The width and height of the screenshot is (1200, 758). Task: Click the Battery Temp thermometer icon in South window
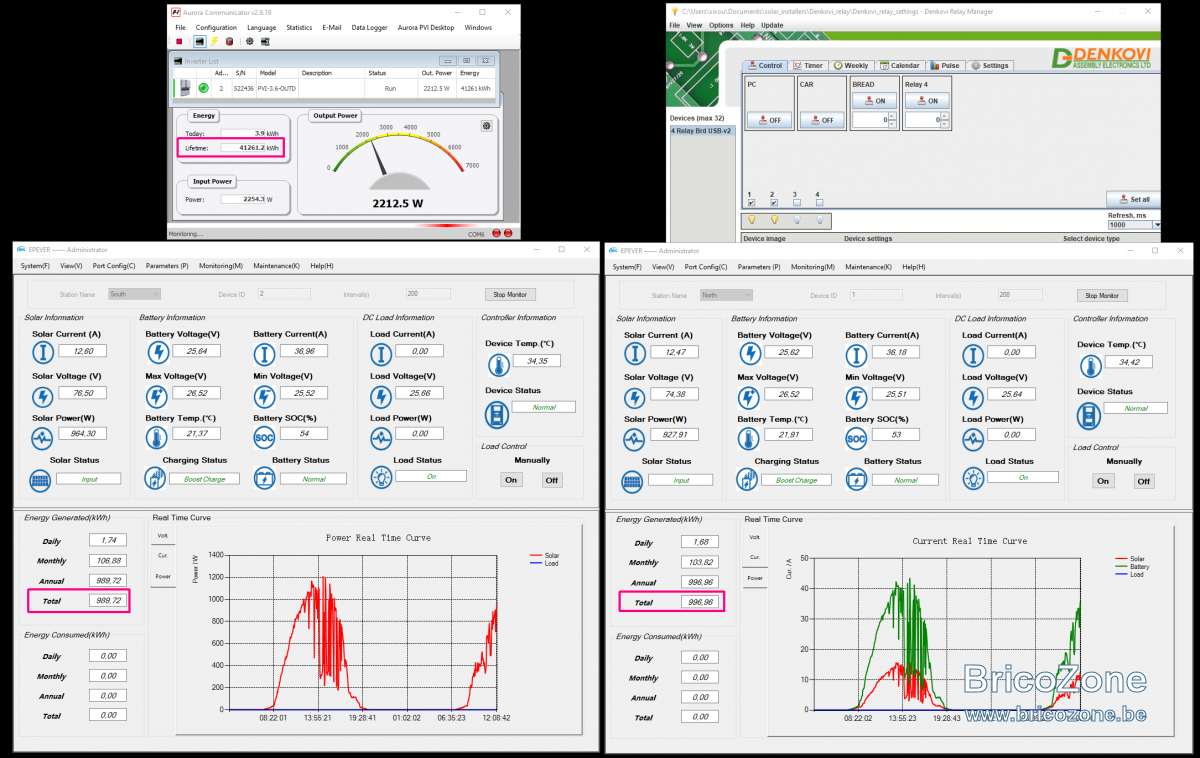click(158, 437)
